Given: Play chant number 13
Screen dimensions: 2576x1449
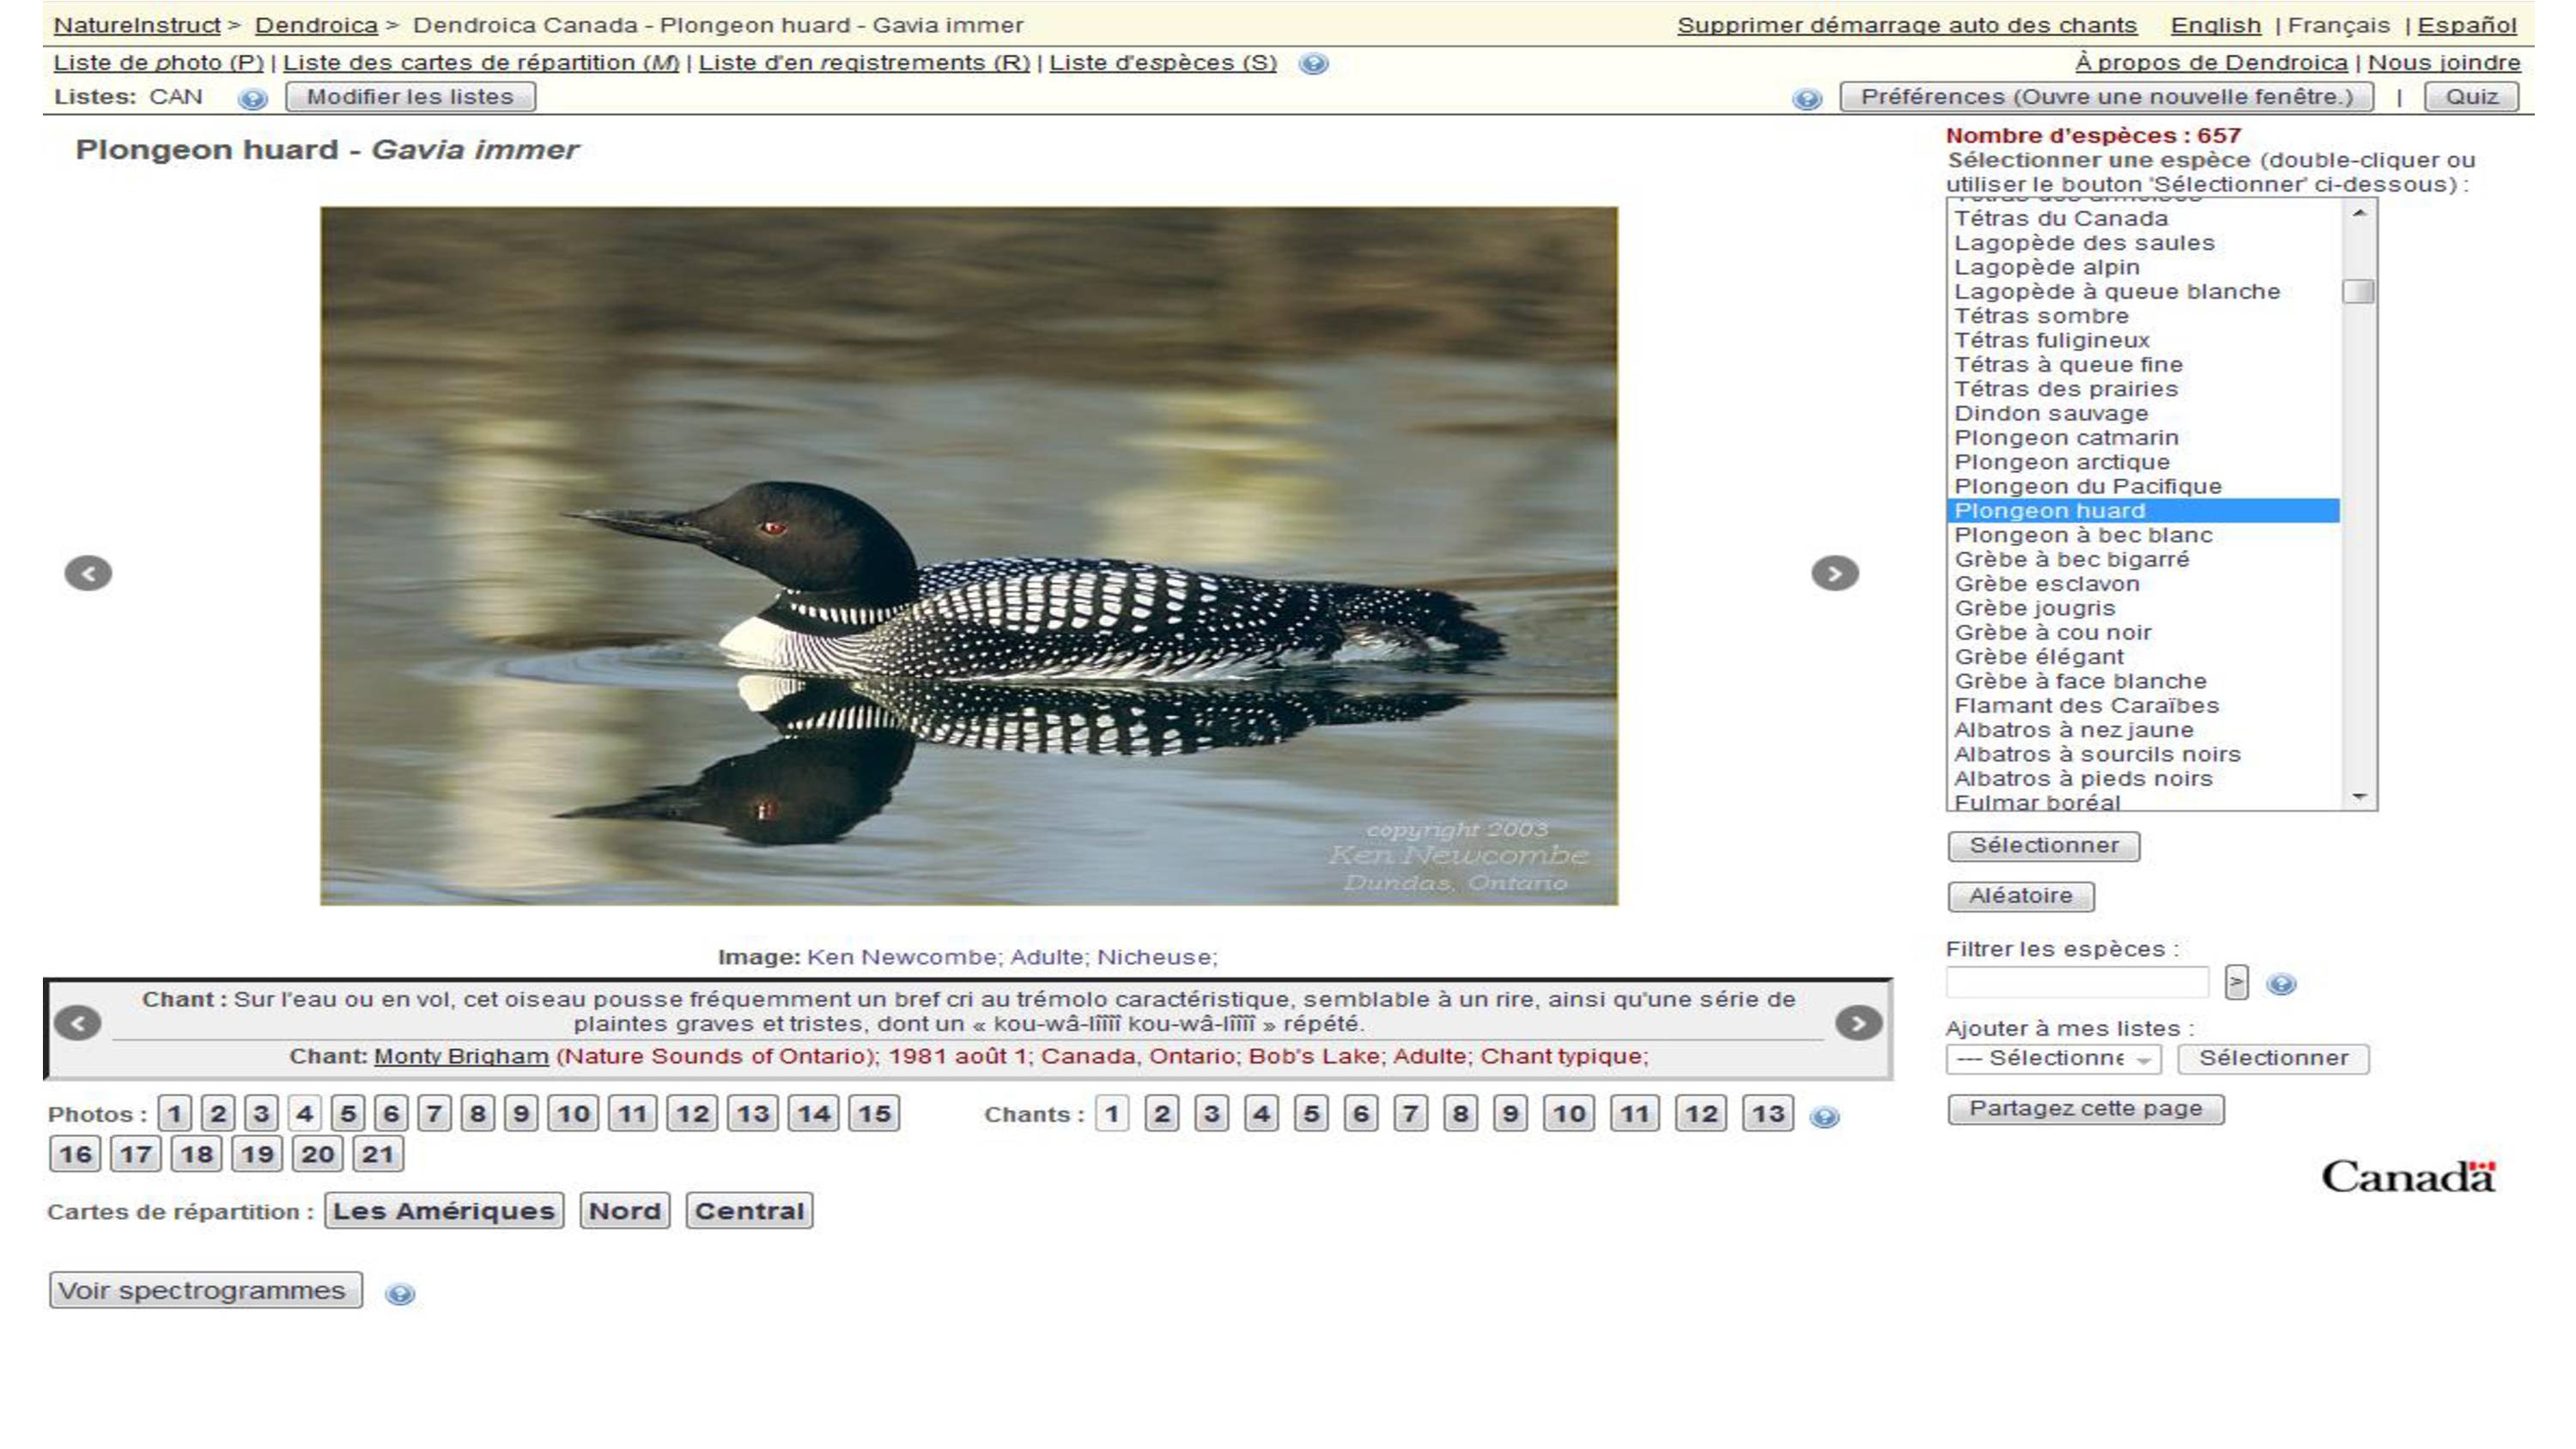Looking at the screenshot, I should click(1767, 1114).
